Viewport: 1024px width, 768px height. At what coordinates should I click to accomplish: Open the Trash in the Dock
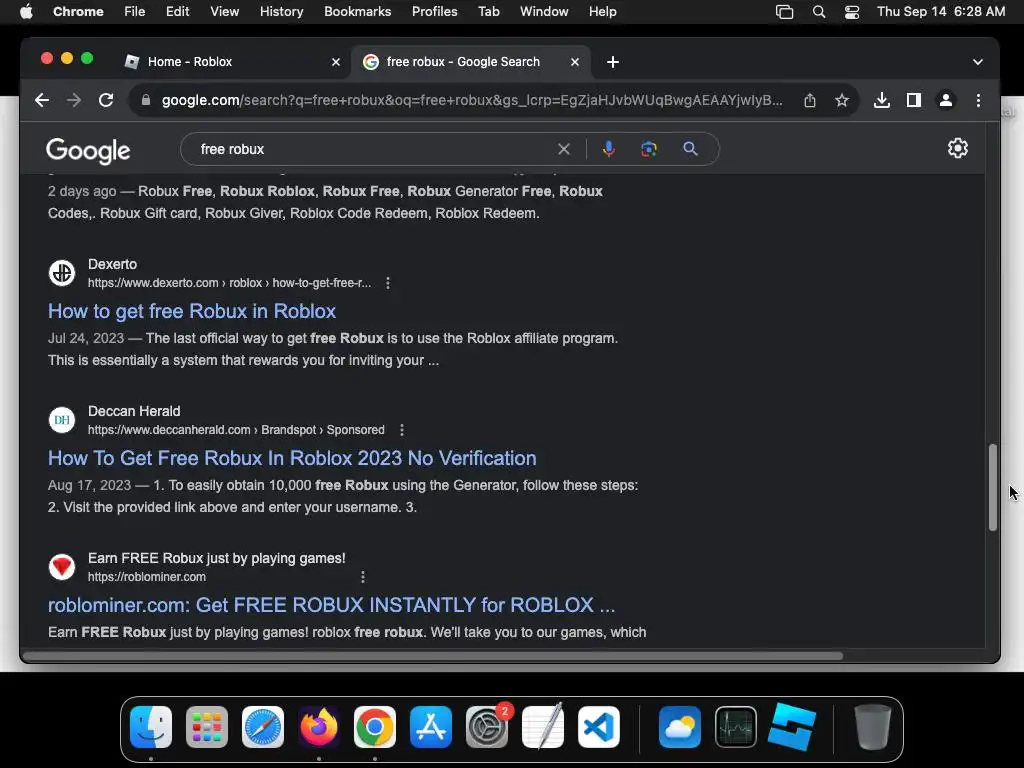pos(873,727)
